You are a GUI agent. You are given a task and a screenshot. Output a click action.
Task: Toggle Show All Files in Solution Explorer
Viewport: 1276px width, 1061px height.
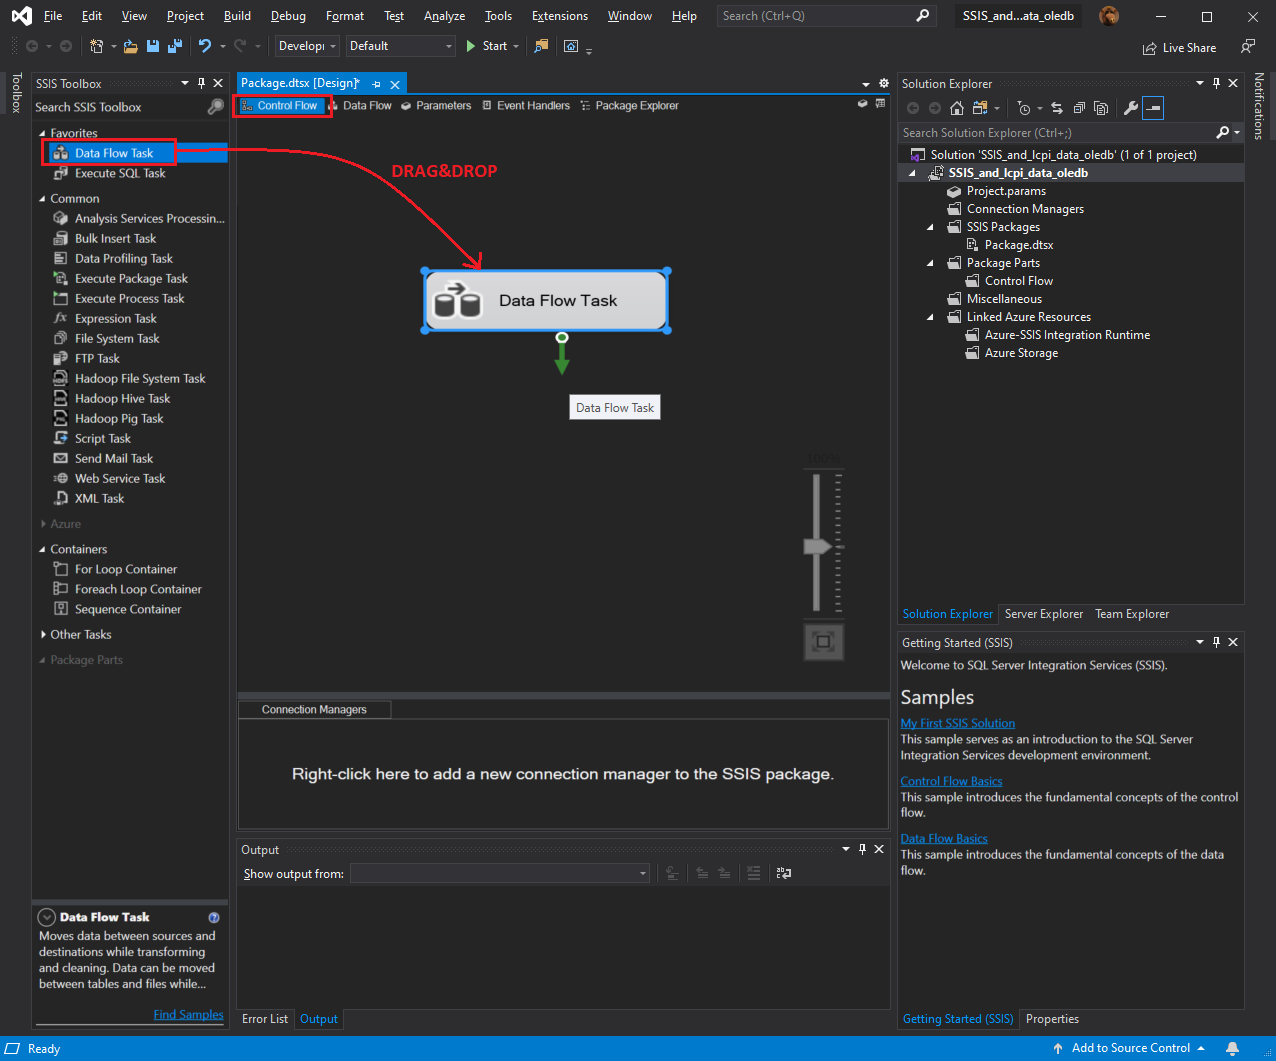click(1101, 108)
